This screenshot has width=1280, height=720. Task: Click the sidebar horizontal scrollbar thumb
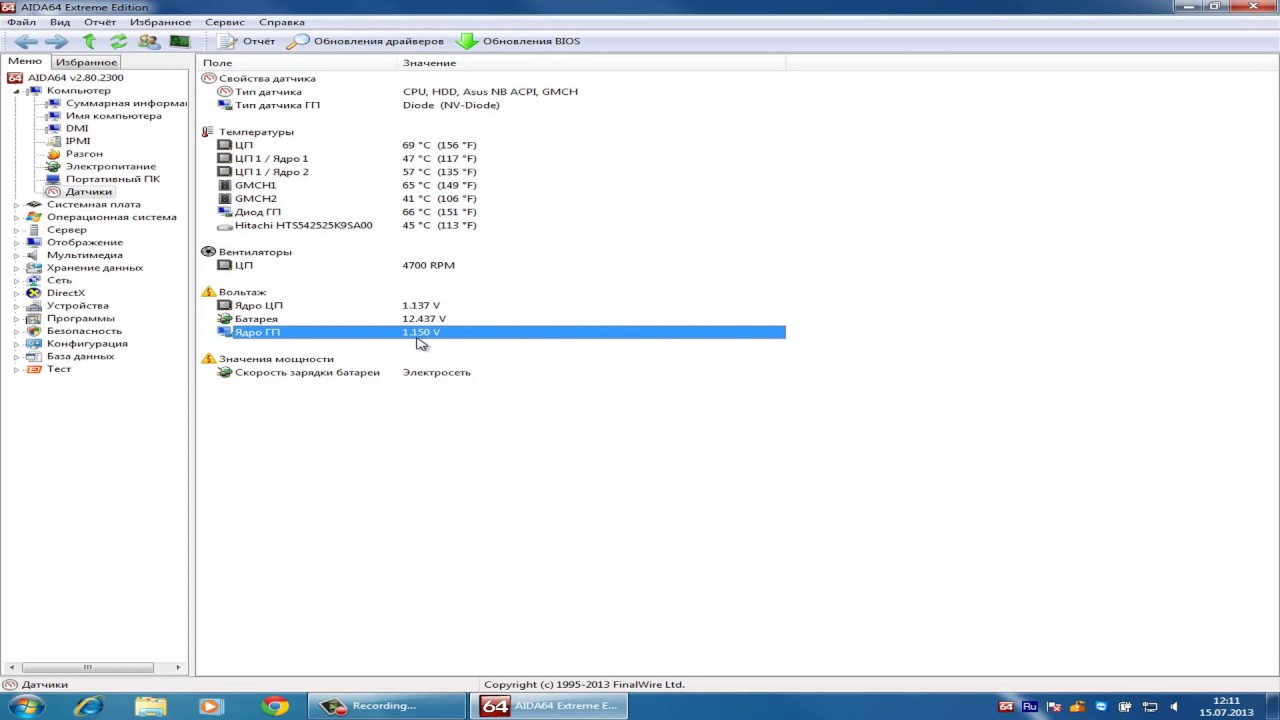[x=87, y=667]
